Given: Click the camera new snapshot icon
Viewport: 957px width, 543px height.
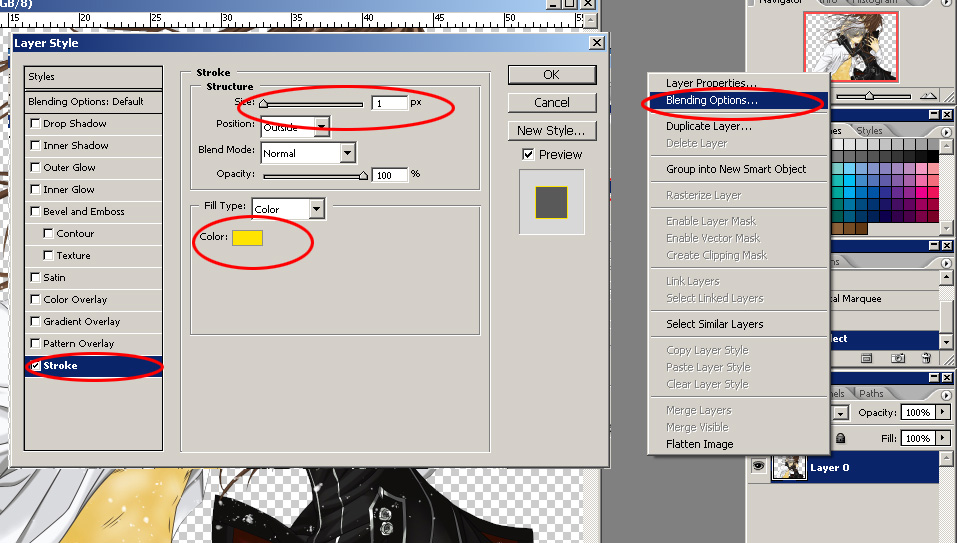Looking at the screenshot, I should tap(898, 358).
